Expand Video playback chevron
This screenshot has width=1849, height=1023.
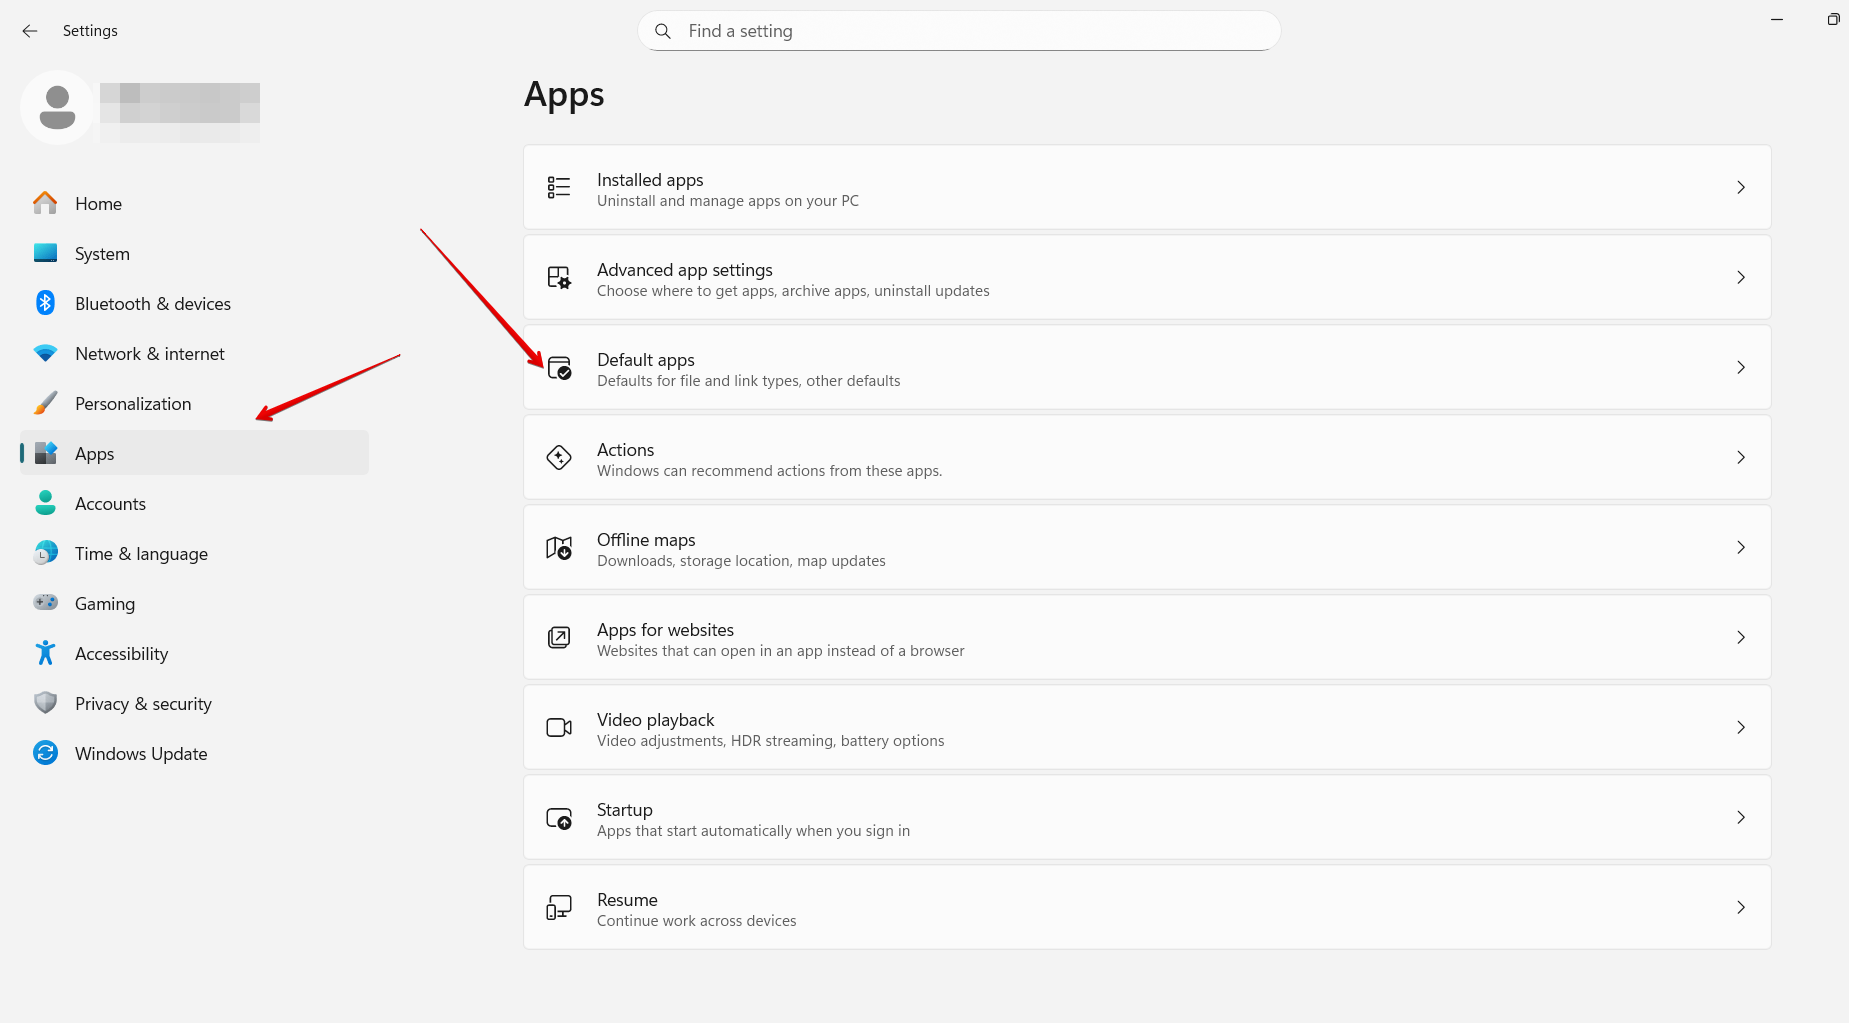coord(1741,727)
